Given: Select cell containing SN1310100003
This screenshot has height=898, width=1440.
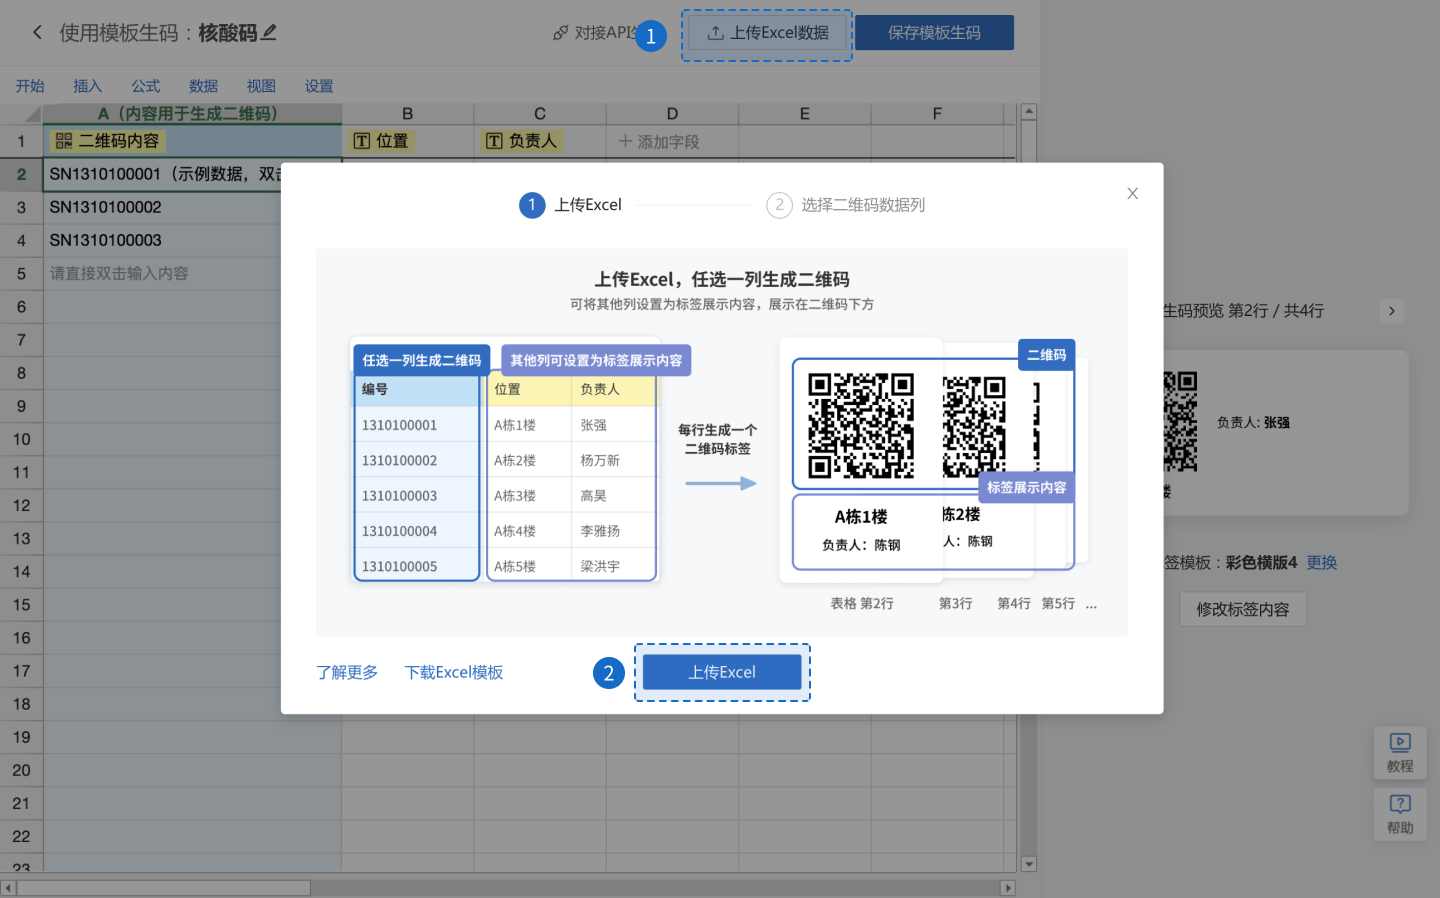Looking at the screenshot, I should [162, 240].
